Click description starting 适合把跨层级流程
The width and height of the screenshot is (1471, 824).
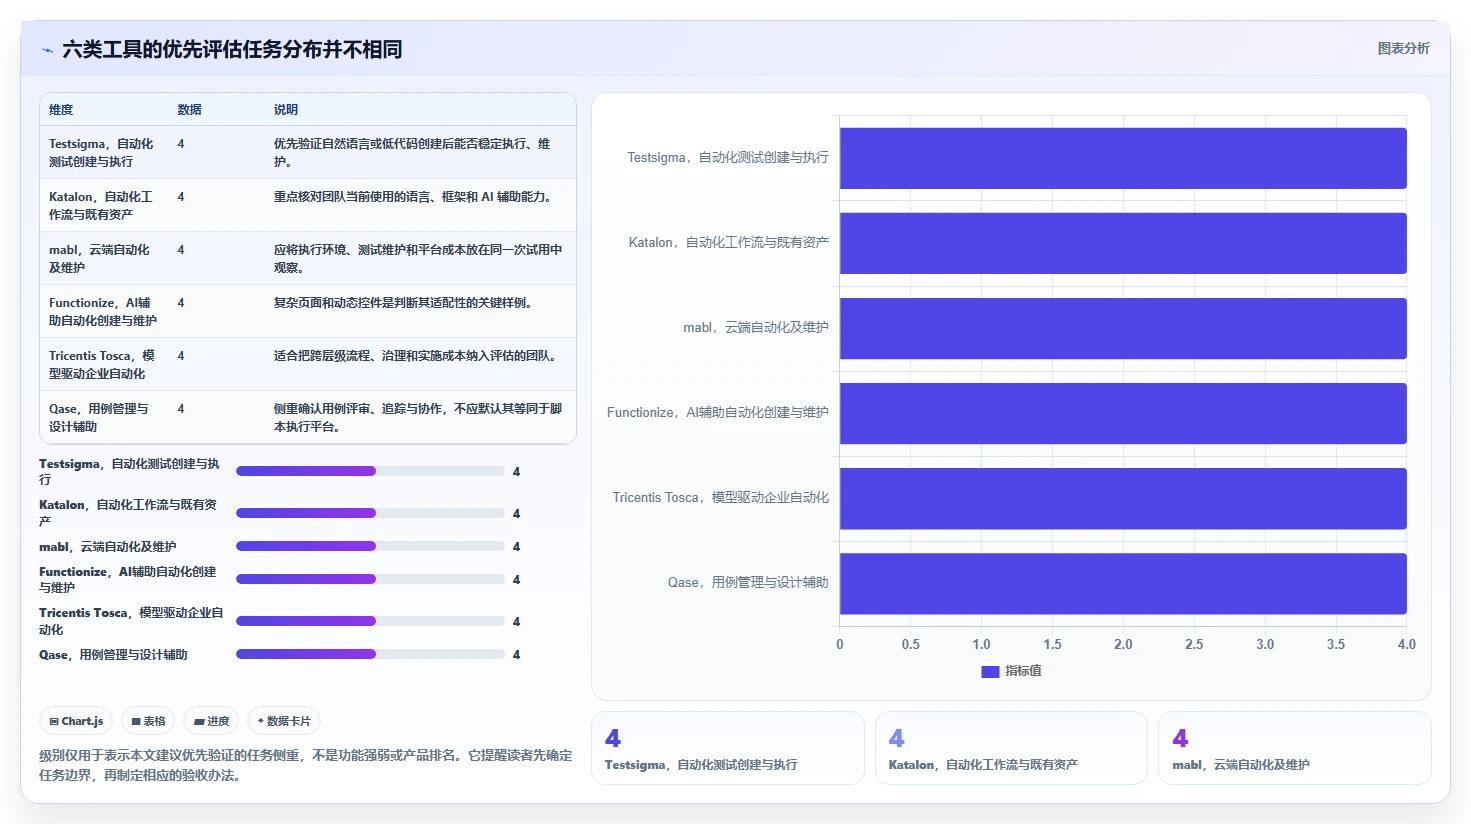coord(415,356)
